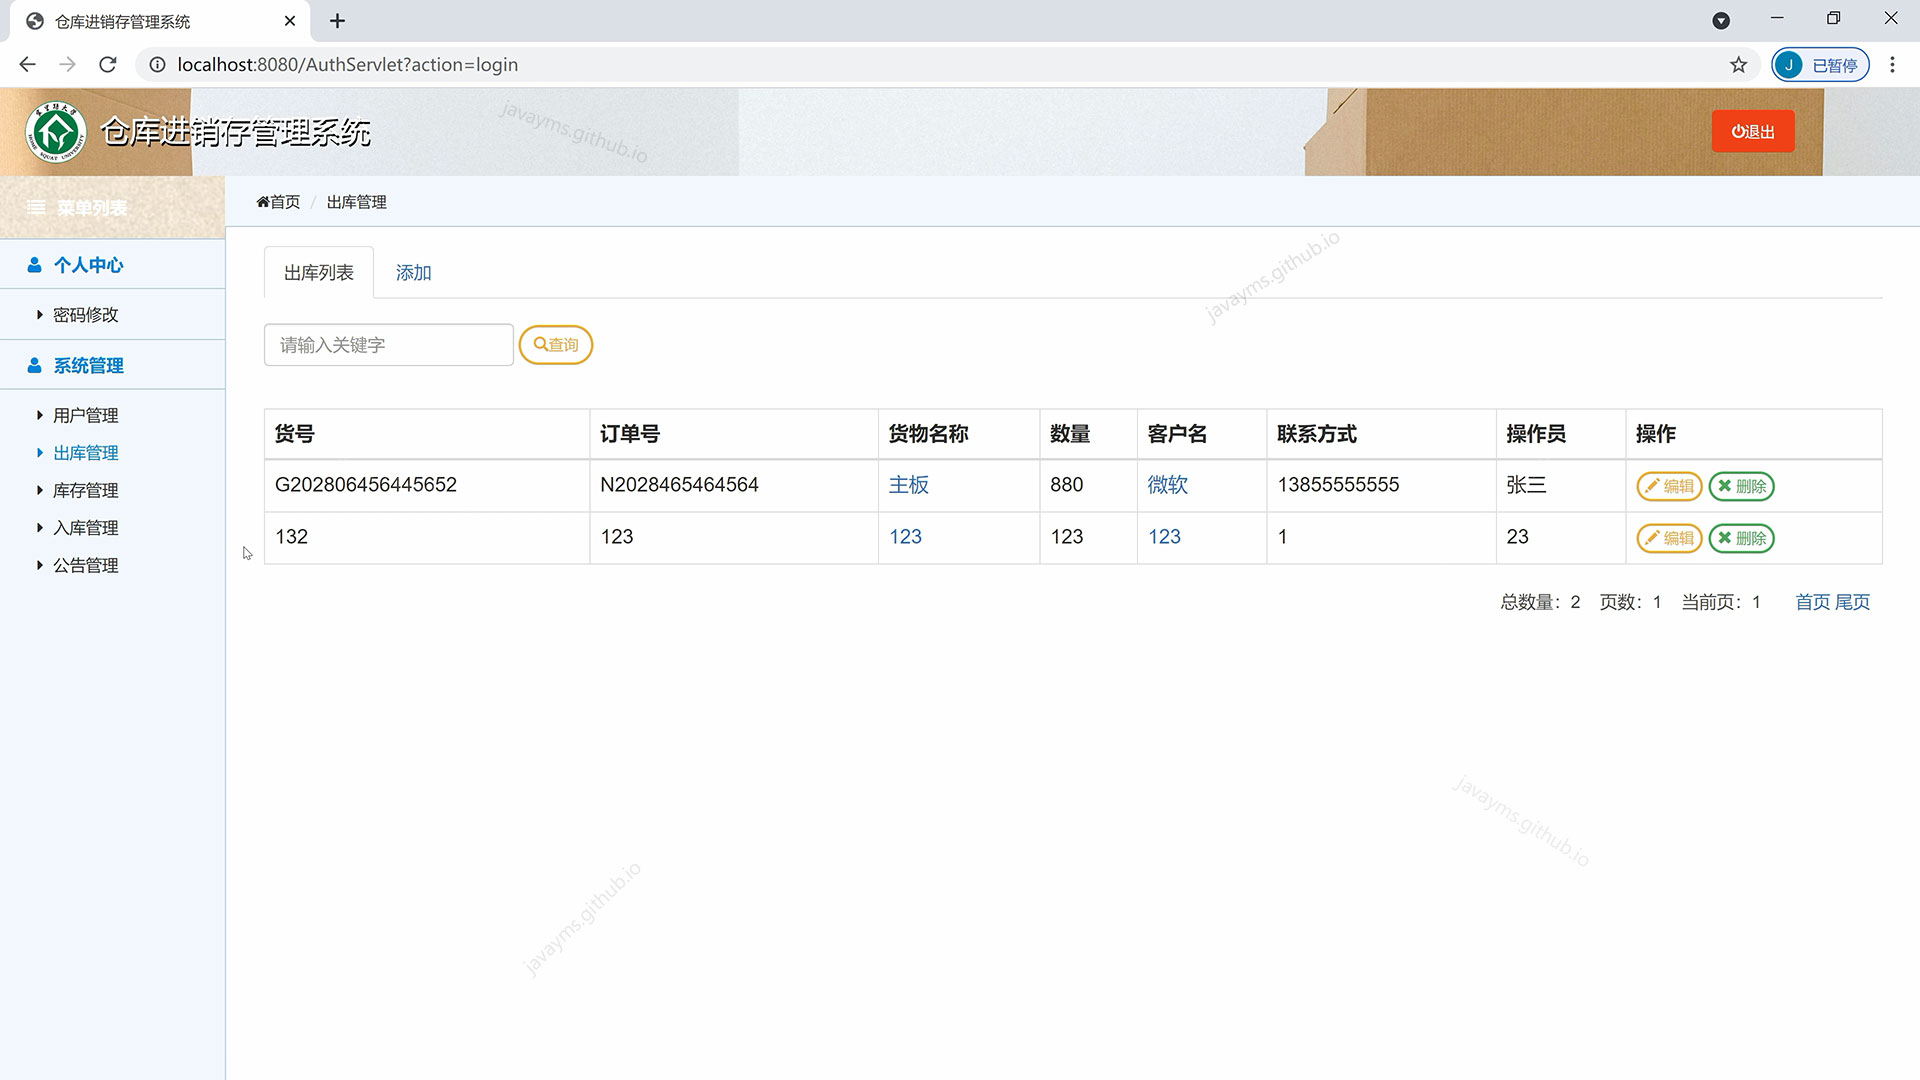Click the university logo in the header
The image size is (1920, 1080).
[57, 131]
